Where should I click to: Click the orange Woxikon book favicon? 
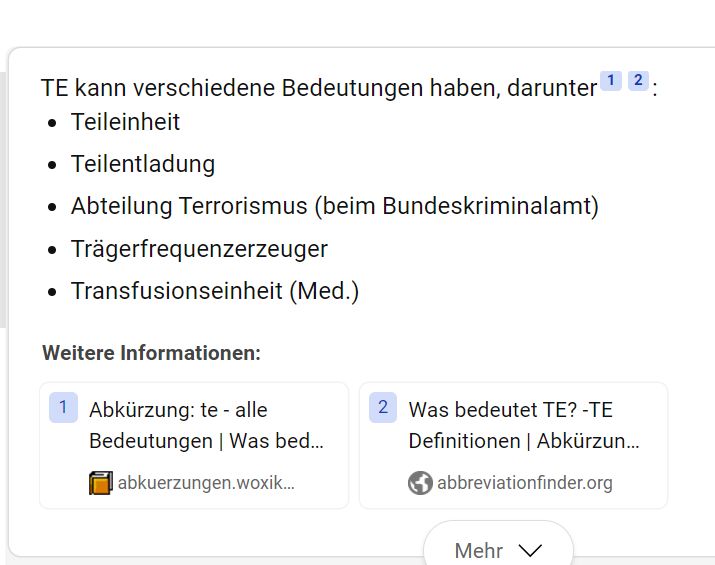pyautogui.click(x=100, y=483)
